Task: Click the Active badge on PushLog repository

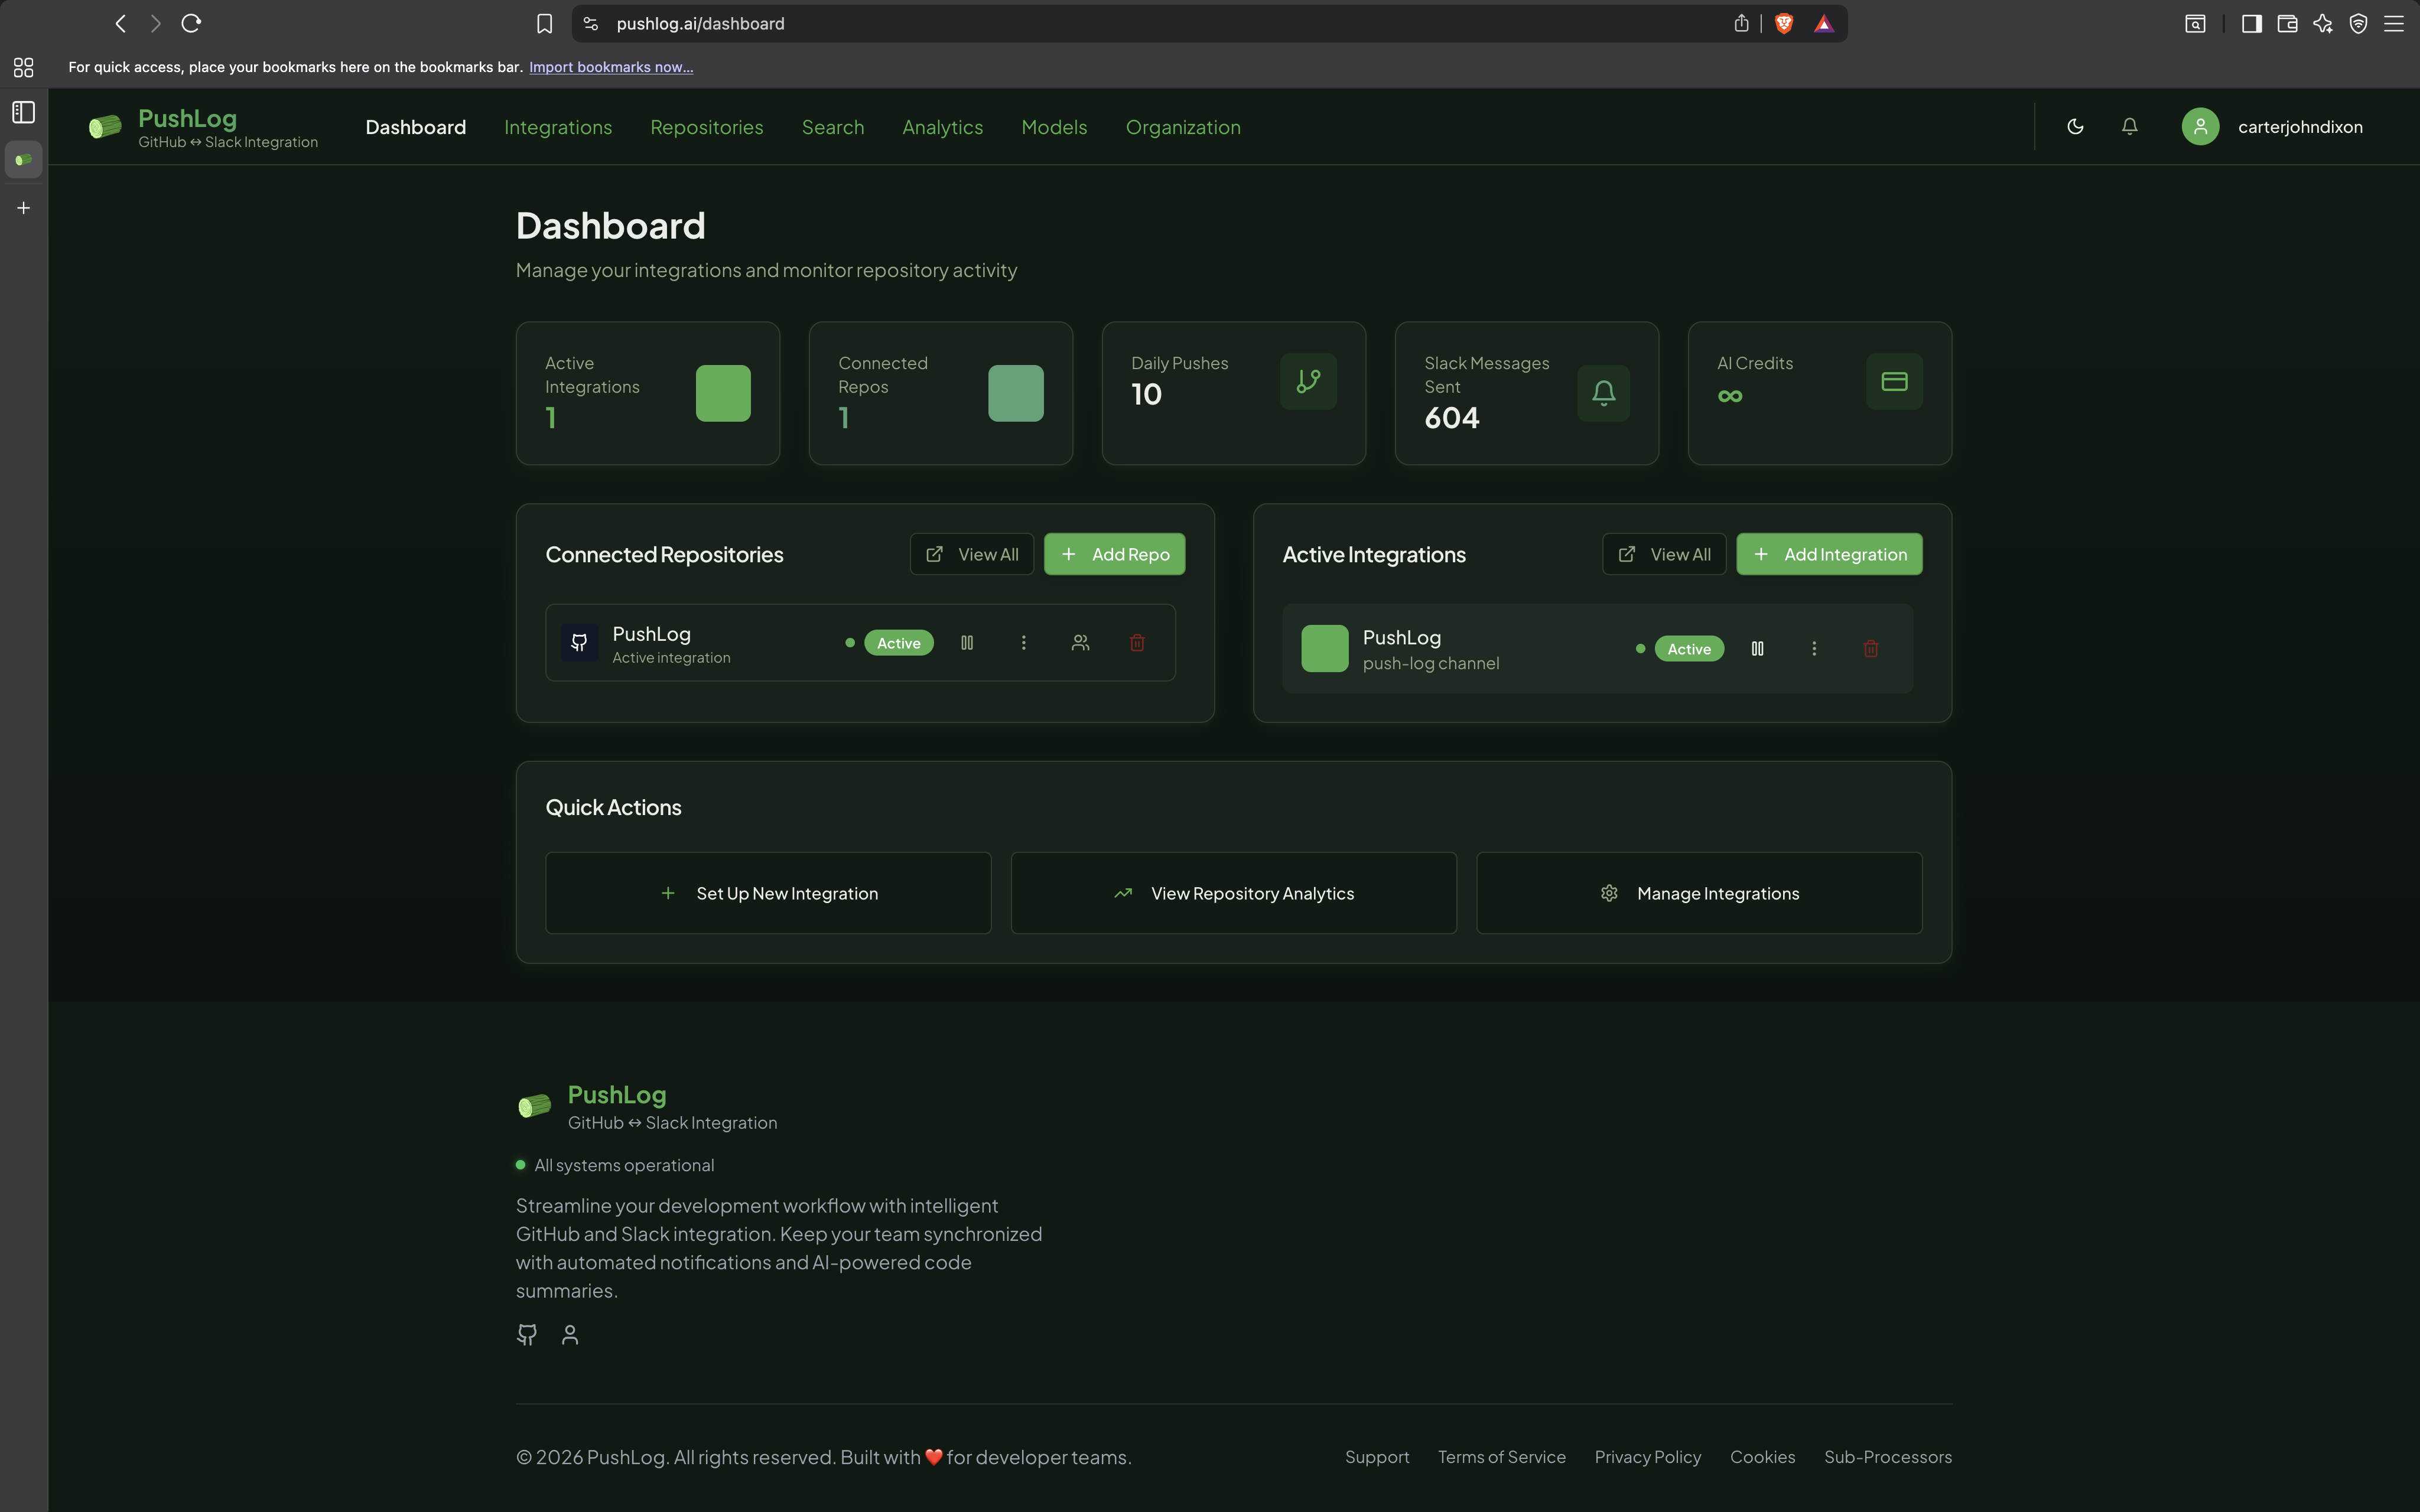Action: 899,643
